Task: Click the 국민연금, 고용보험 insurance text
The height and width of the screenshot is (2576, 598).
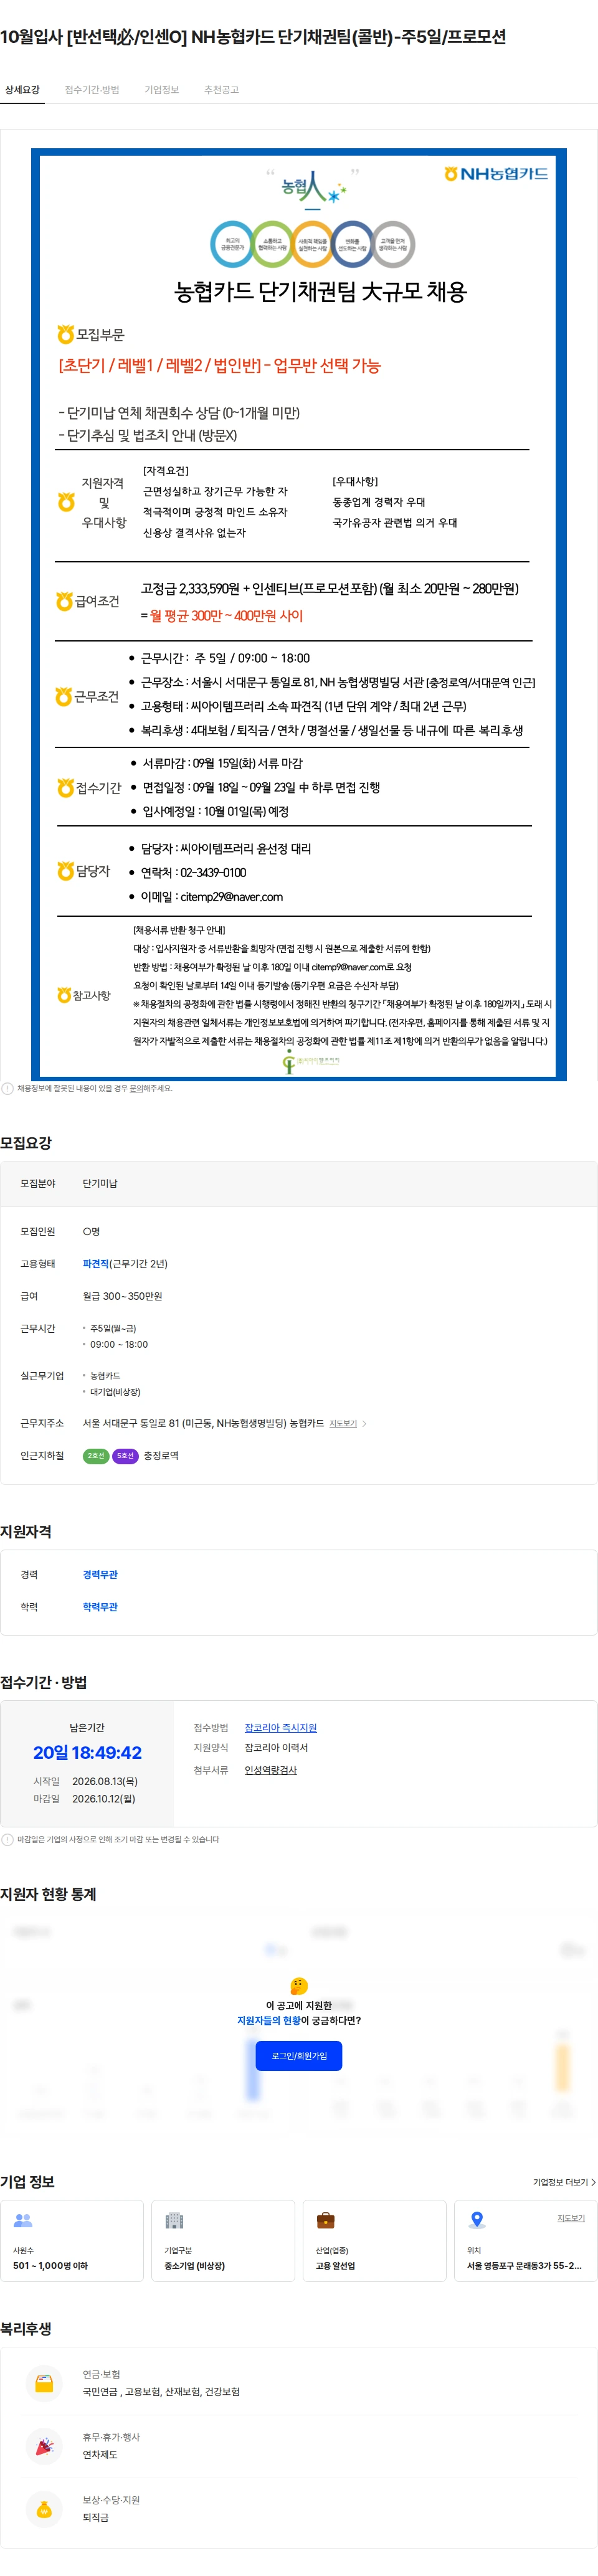Action: (161, 2392)
